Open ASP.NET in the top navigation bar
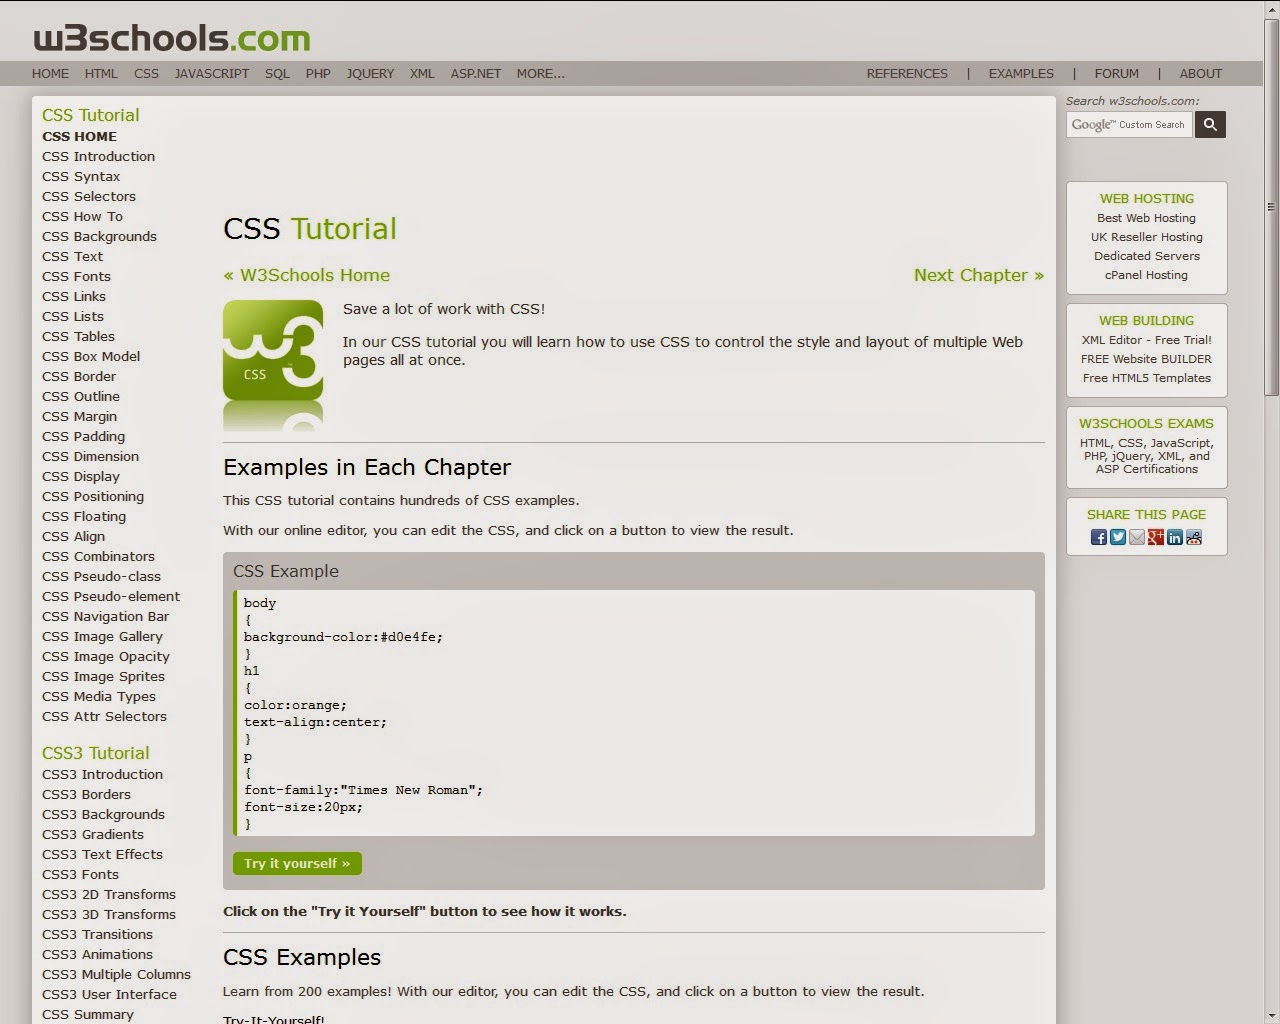The width and height of the screenshot is (1280, 1024). point(476,73)
